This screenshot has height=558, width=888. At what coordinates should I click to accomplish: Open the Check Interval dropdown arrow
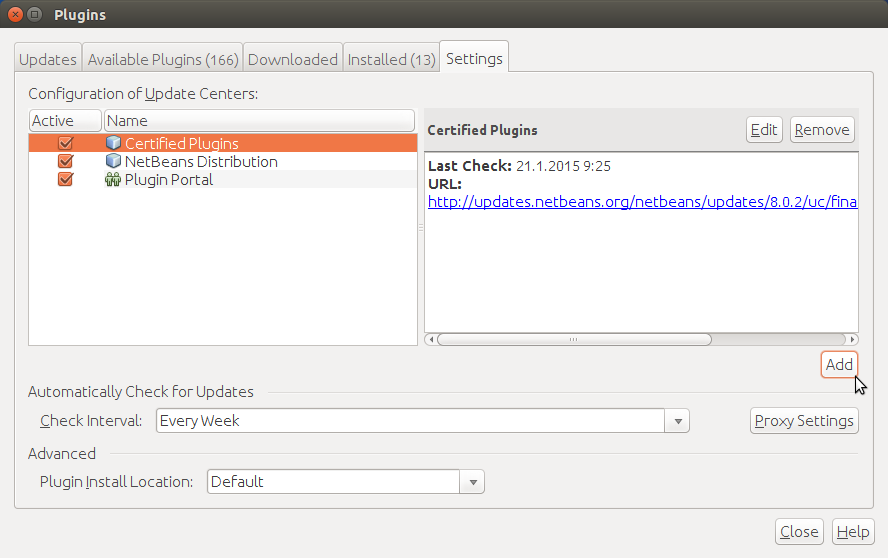click(x=677, y=421)
